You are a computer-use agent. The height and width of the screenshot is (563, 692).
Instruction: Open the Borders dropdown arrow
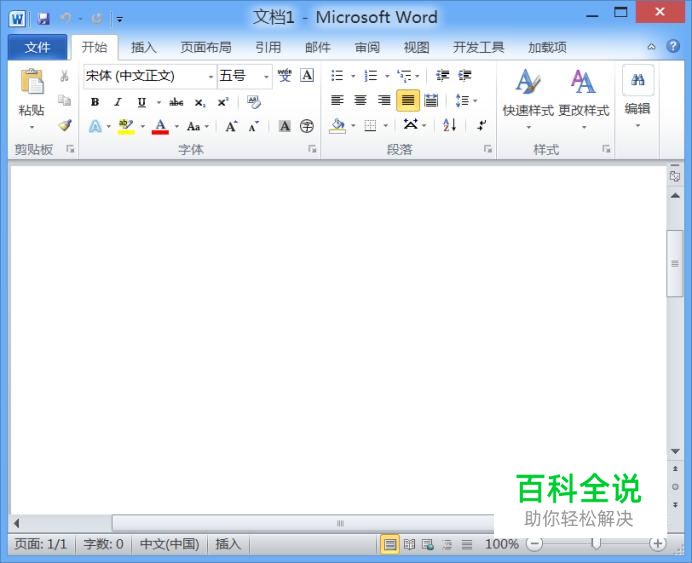pyautogui.click(x=386, y=126)
